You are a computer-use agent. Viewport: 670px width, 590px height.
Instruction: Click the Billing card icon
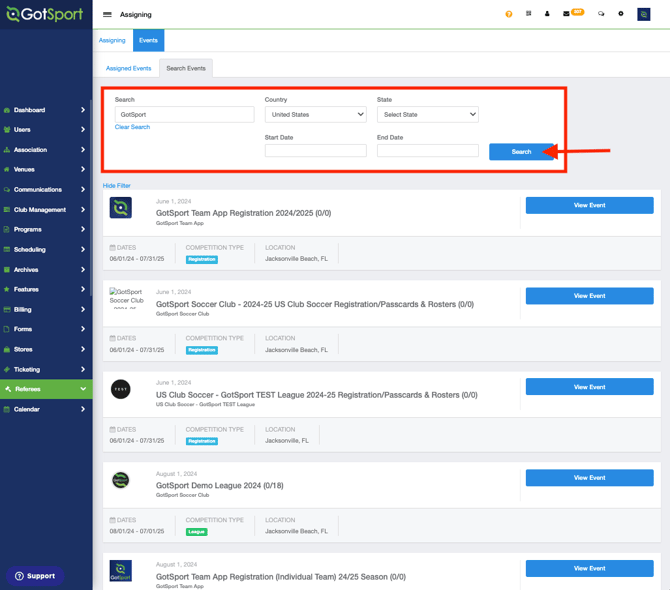7,309
